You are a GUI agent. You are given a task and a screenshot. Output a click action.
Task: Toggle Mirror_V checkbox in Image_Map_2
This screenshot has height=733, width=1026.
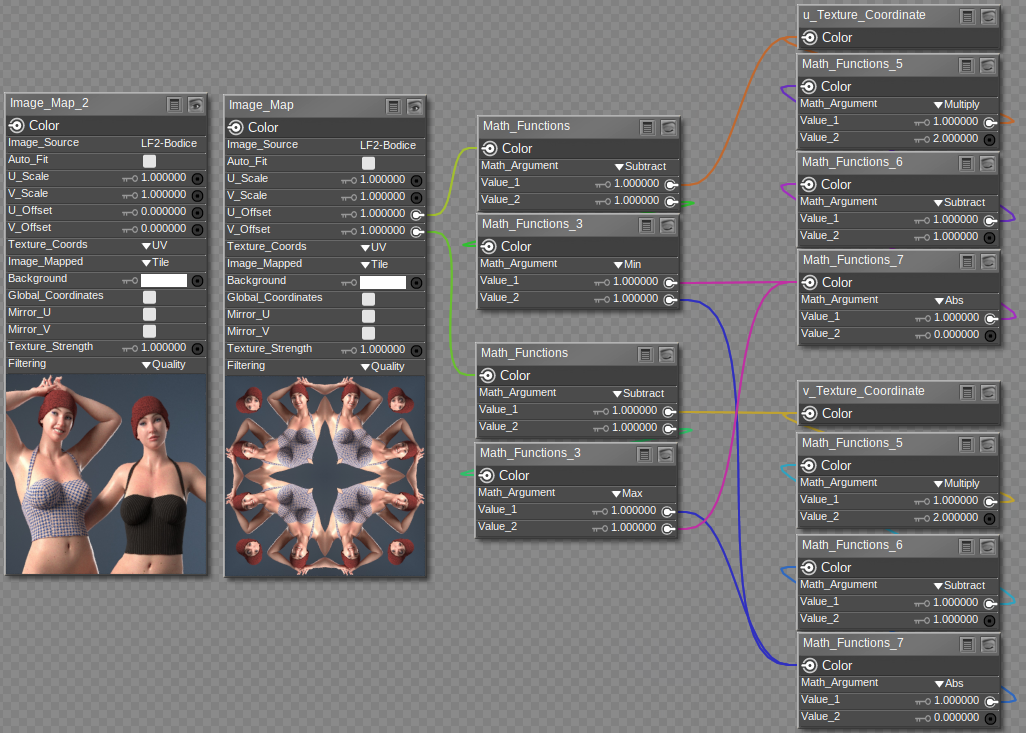(x=150, y=331)
